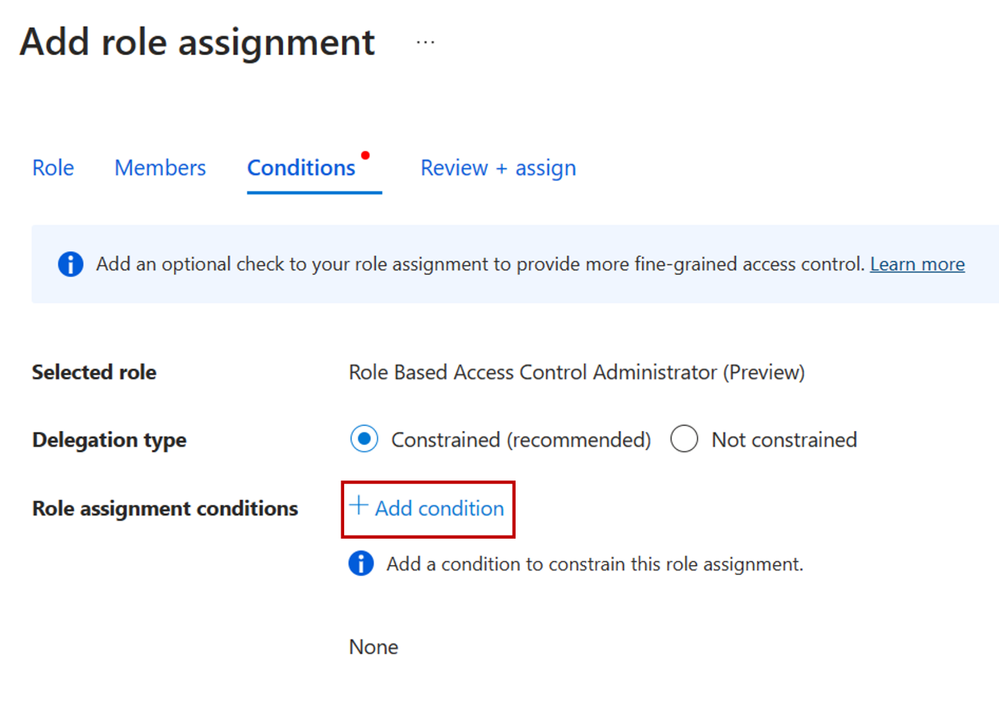999x710 pixels.
Task: Click the info icon in the blue banner
Action: point(70,265)
